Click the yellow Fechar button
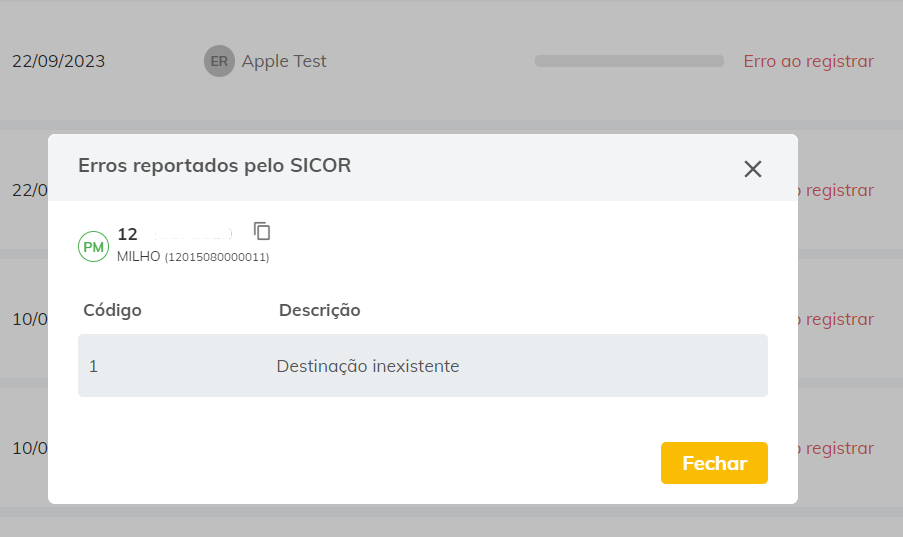This screenshot has height=537, width=903. pyautogui.click(x=714, y=463)
